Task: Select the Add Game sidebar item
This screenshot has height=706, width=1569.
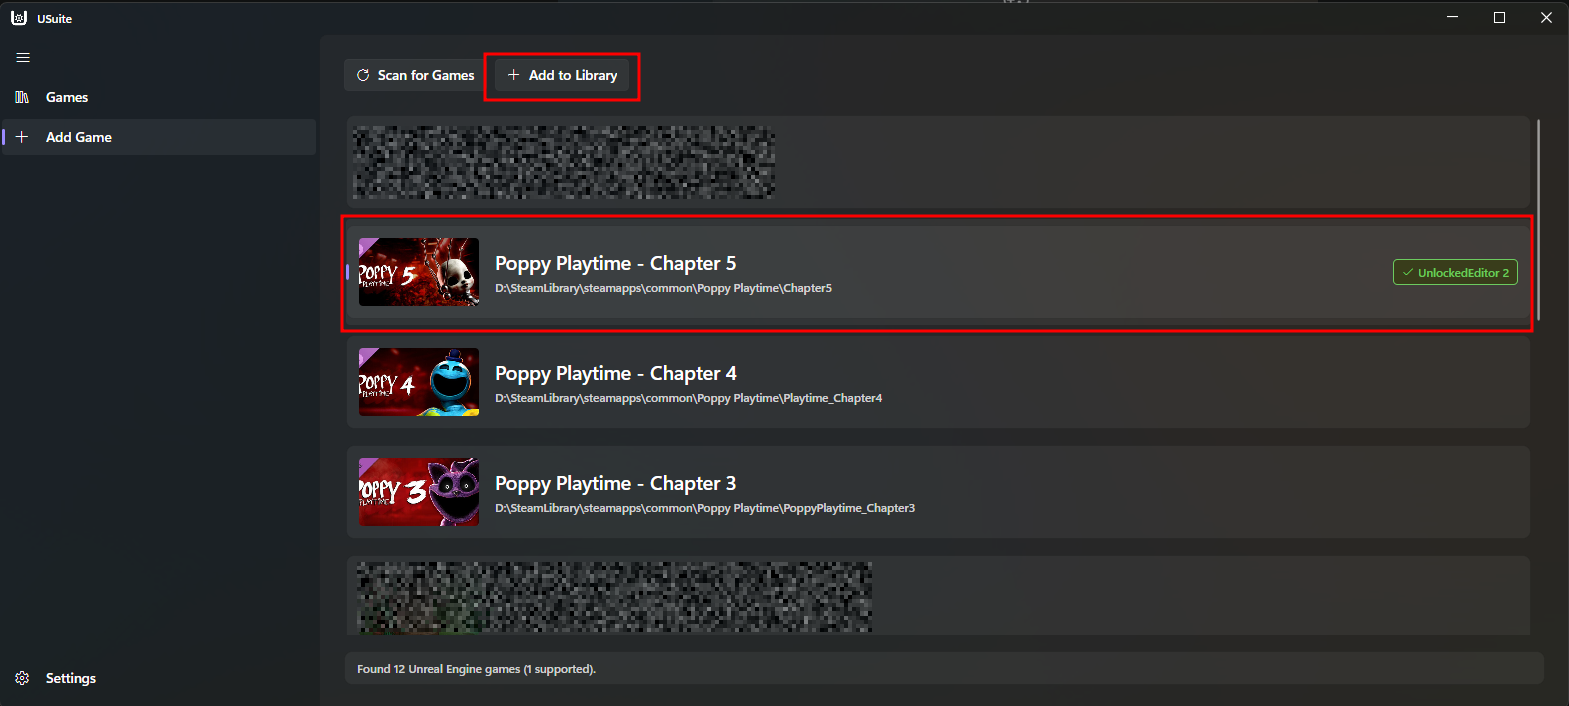Action: (x=78, y=137)
